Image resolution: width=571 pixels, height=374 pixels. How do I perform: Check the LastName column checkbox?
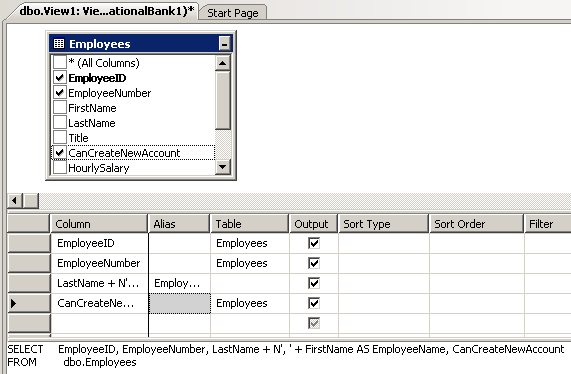60,122
